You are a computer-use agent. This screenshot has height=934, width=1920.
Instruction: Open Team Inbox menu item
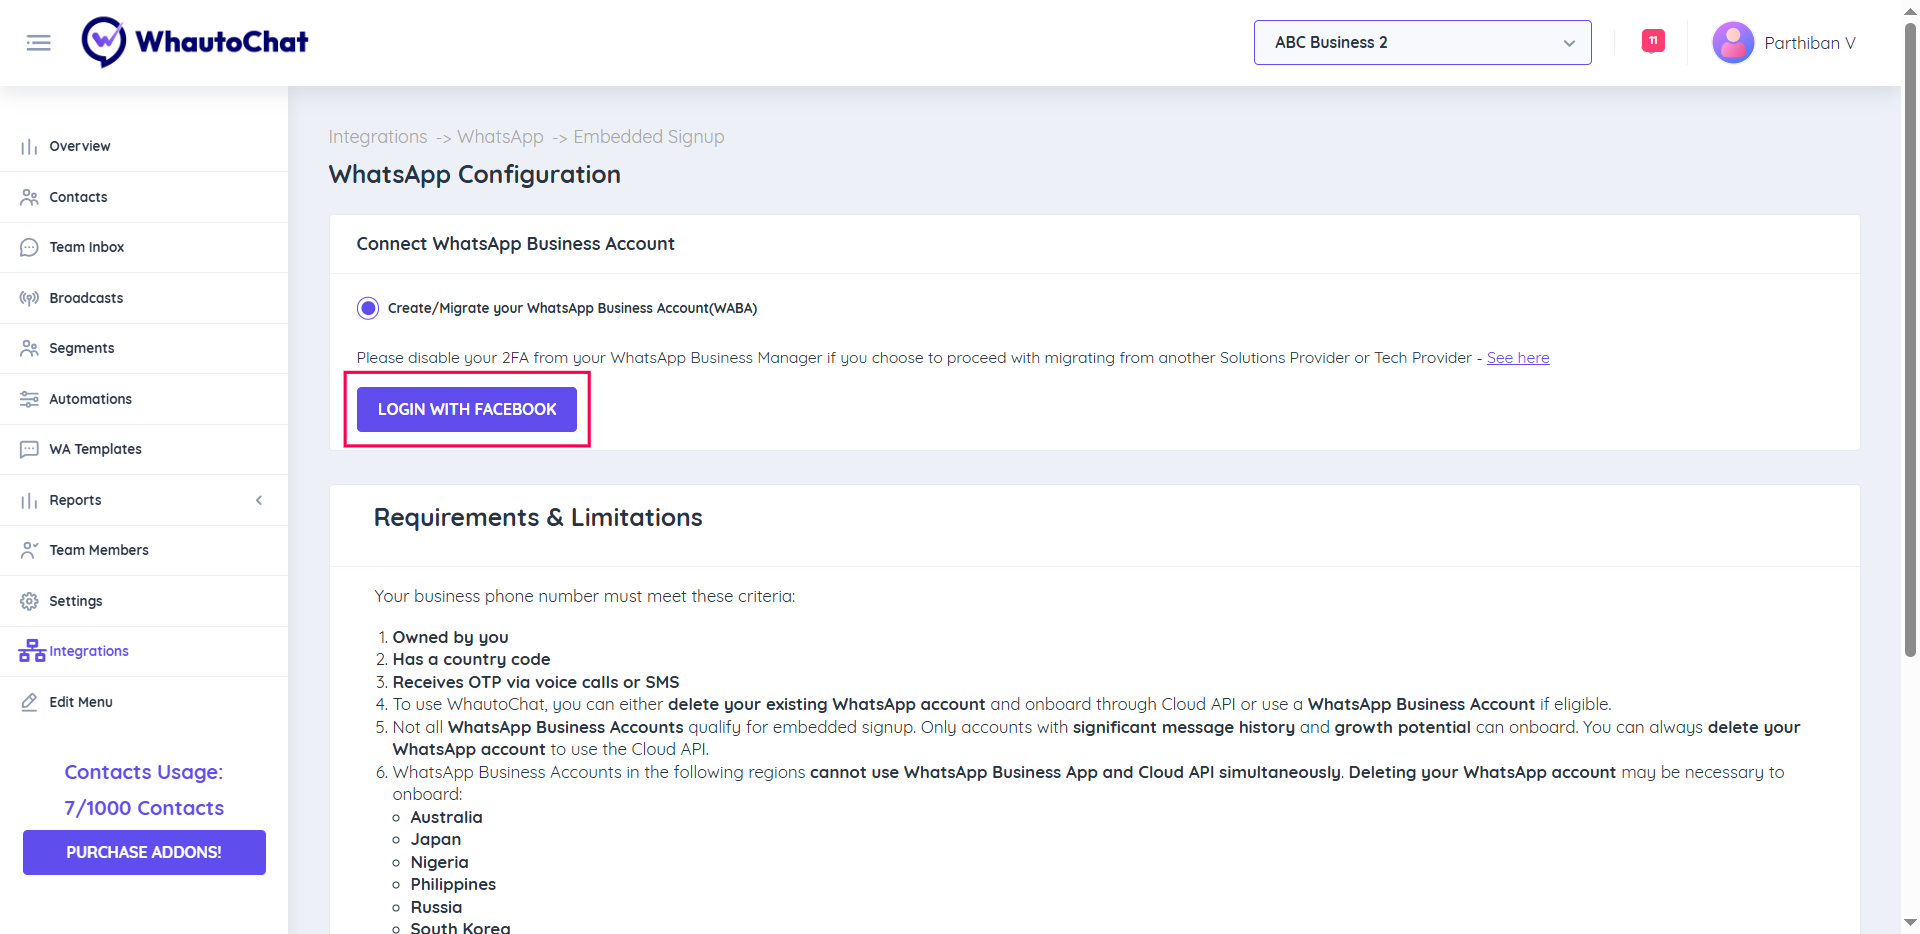(x=87, y=247)
